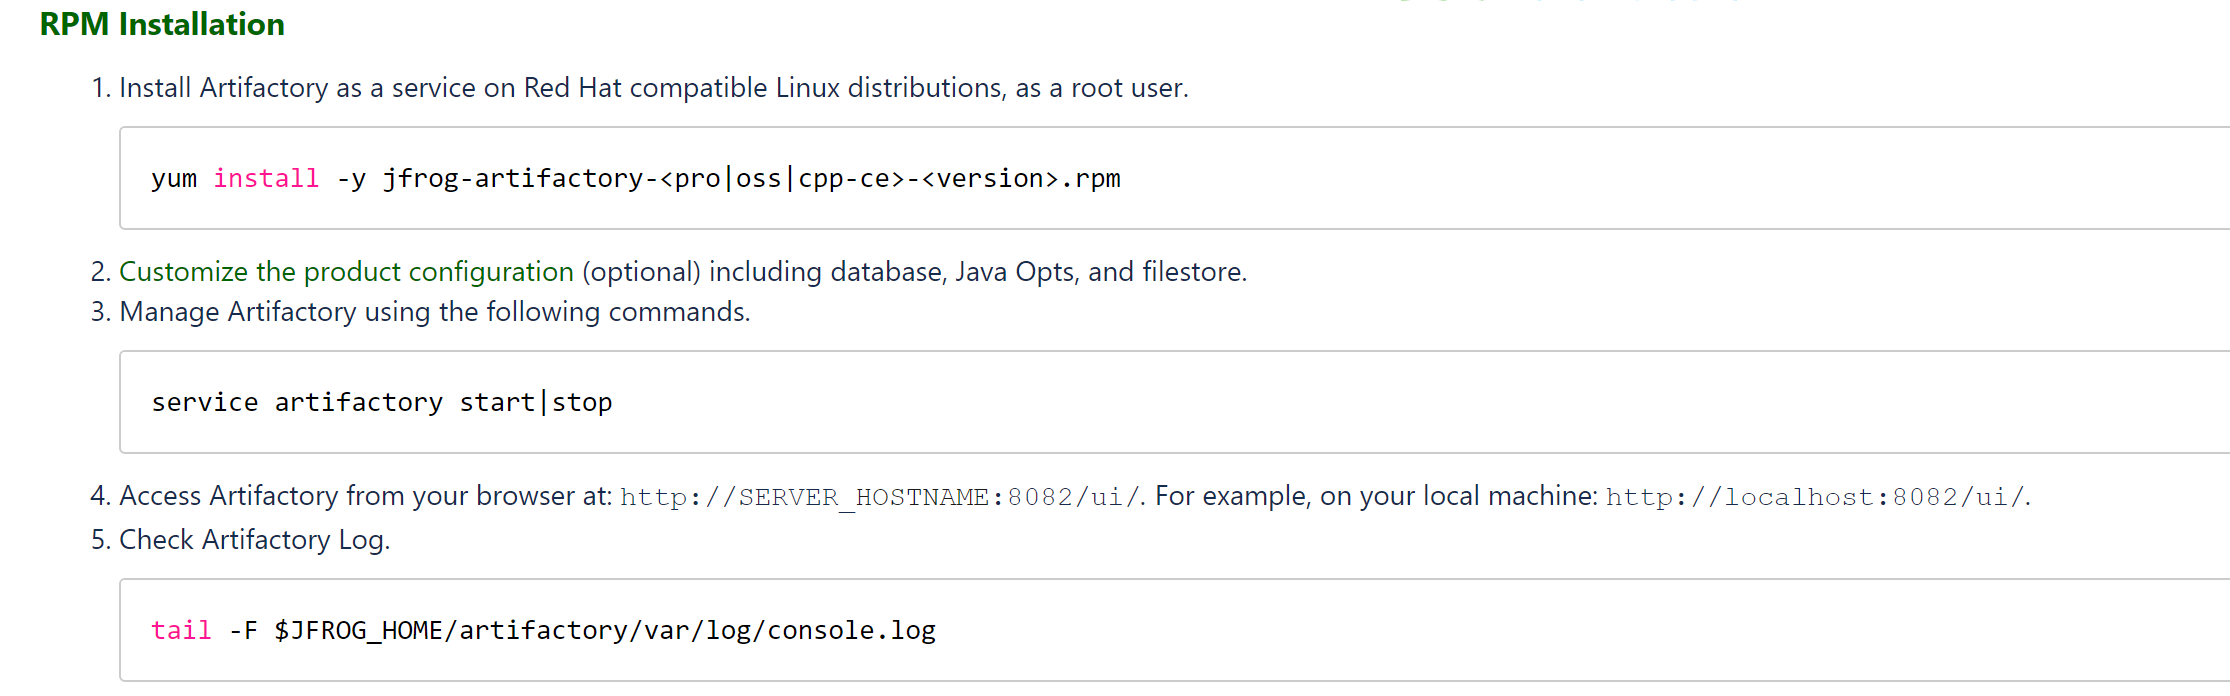The image size is (2230, 696).
Task: Click the jfrog-artifactory rpm package name
Action: point(752,179)
